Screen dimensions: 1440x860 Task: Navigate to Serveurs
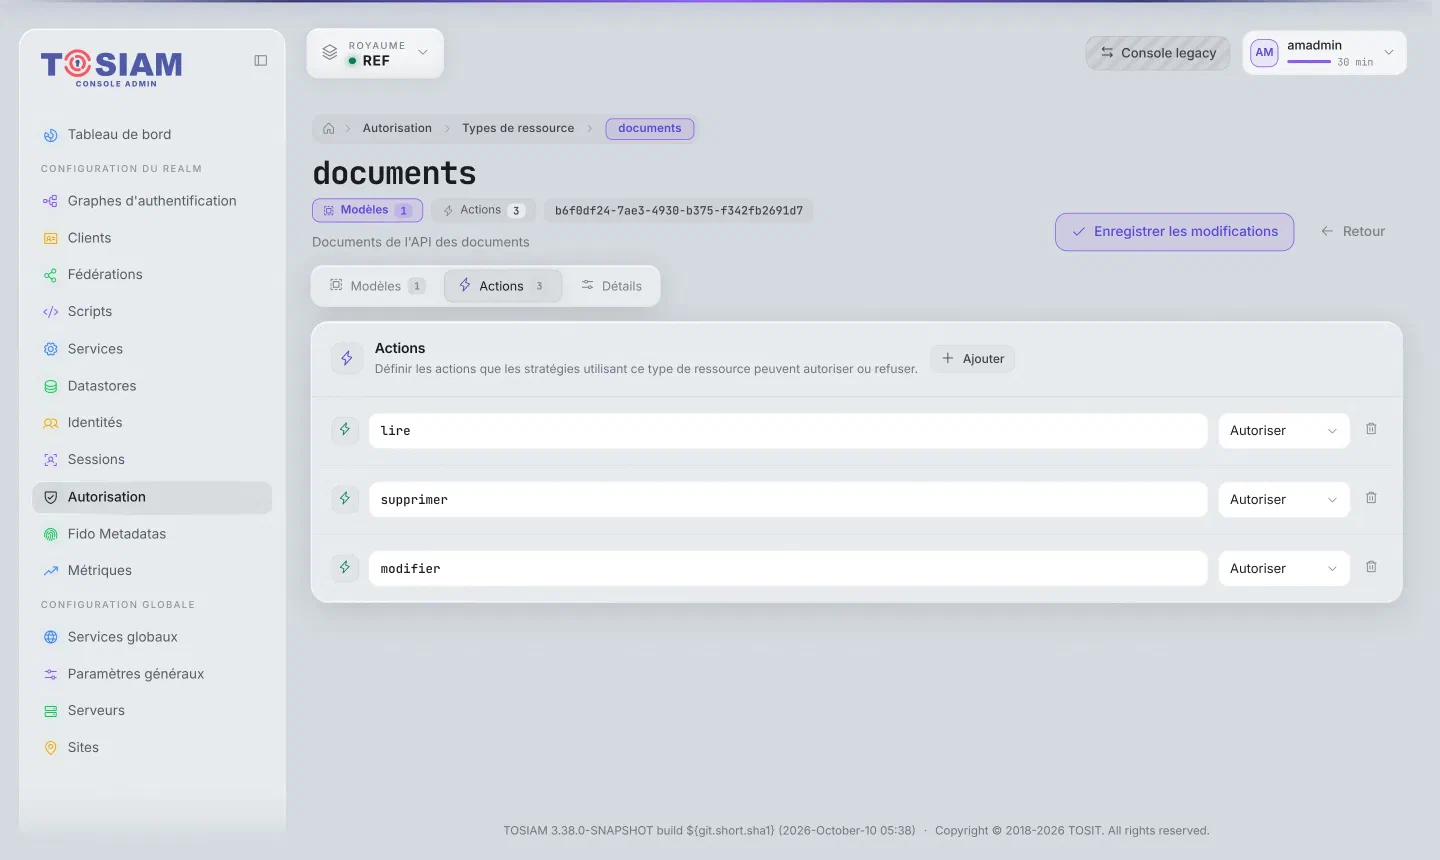[152, 711]
